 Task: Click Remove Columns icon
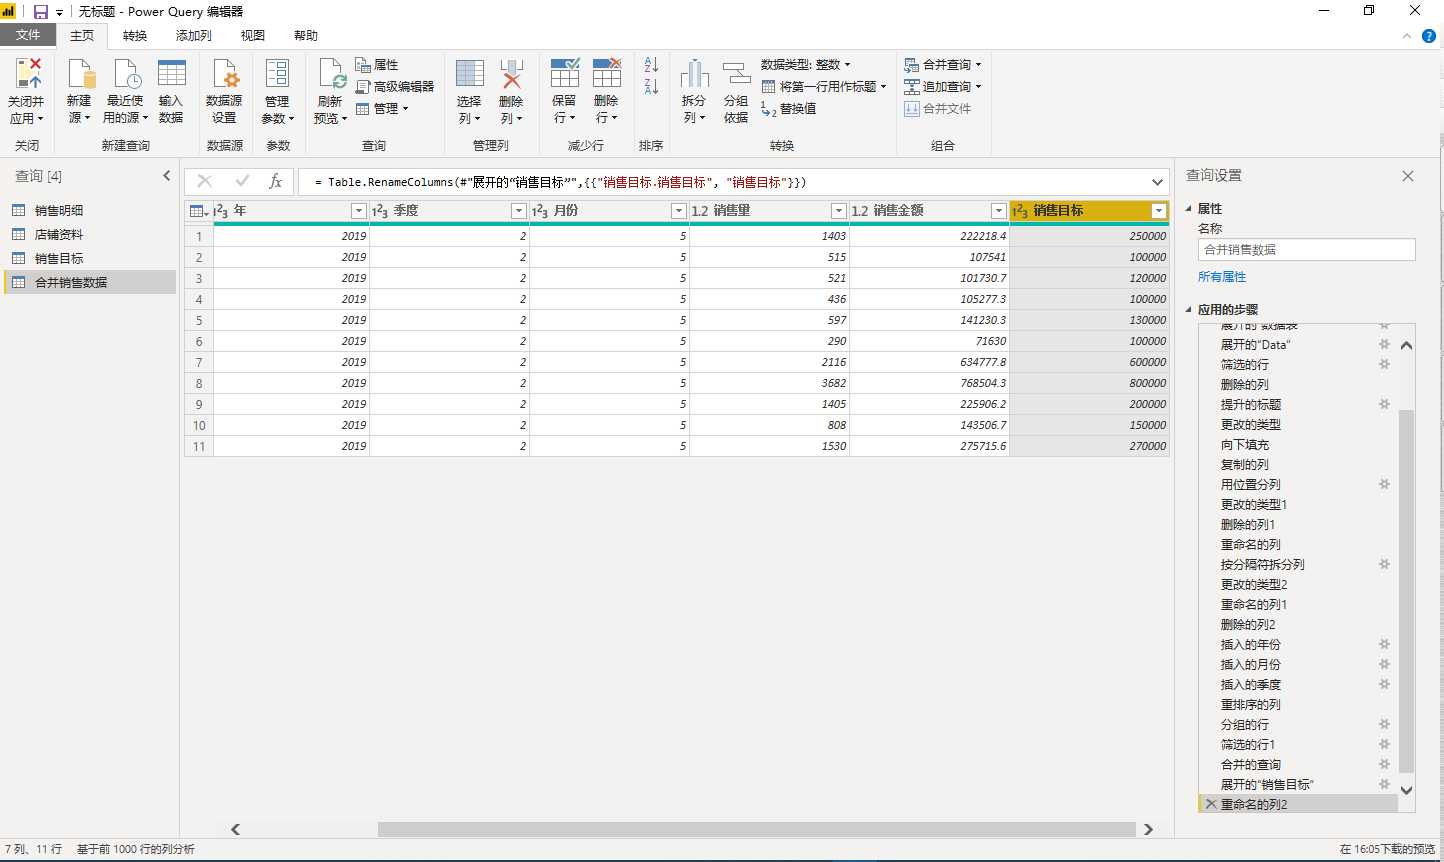point(511,73)
